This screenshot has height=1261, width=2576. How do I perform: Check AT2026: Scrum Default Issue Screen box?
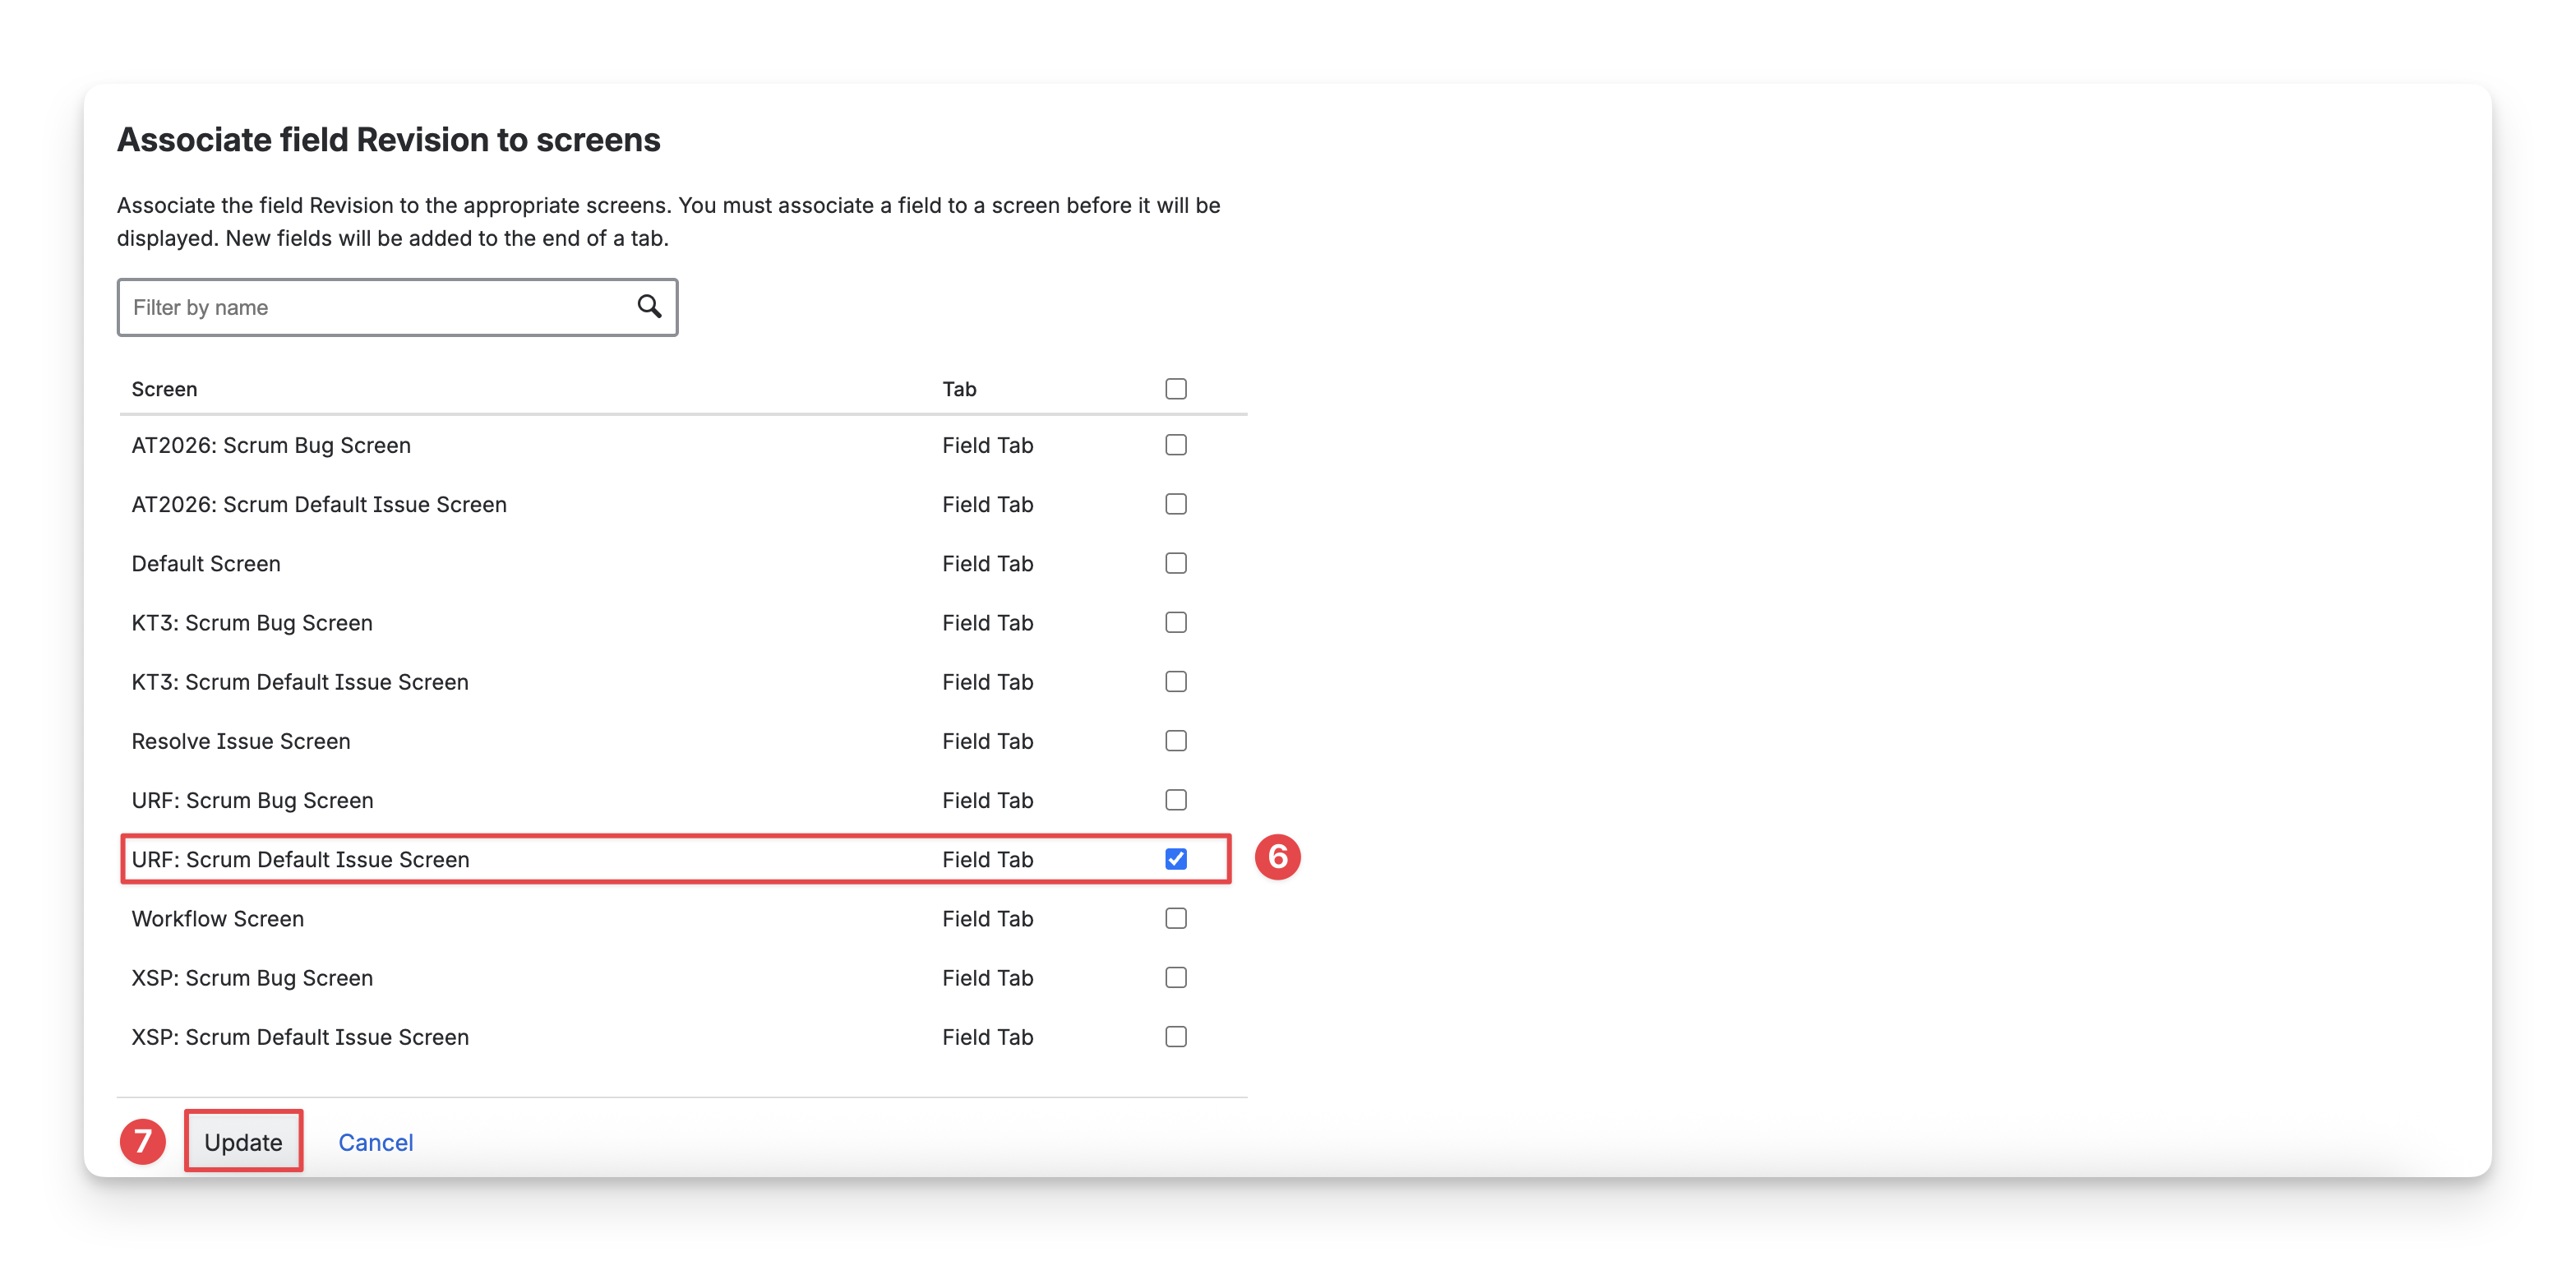(x=1175, y=503)
